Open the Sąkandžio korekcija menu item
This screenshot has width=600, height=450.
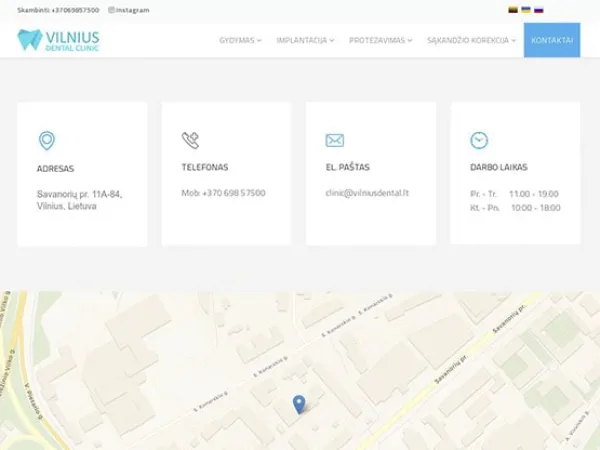[468, 40]
